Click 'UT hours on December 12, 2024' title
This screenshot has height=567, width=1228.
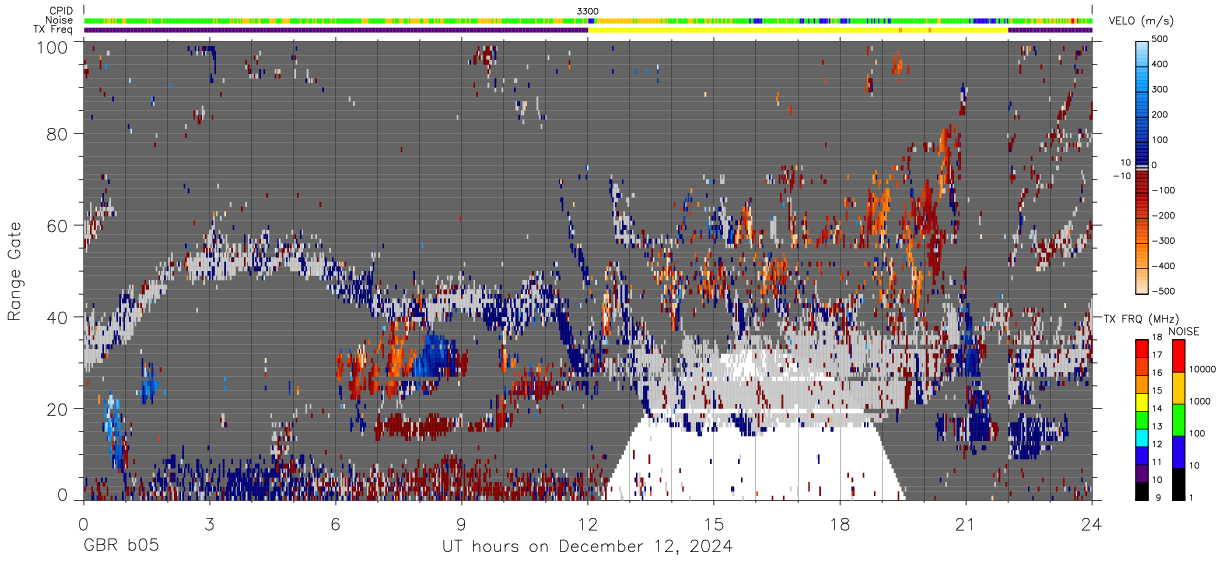point(587,547)
